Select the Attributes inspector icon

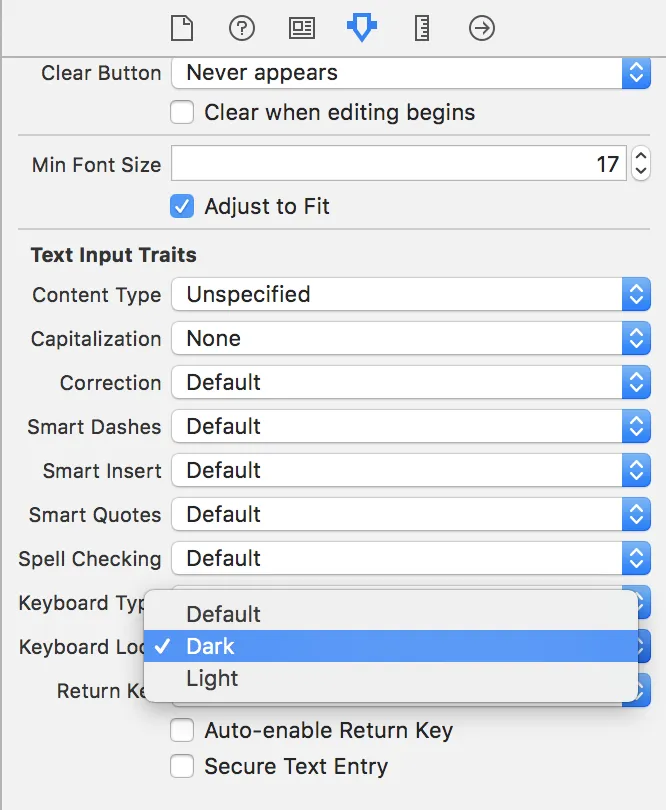tap(361, 29)
